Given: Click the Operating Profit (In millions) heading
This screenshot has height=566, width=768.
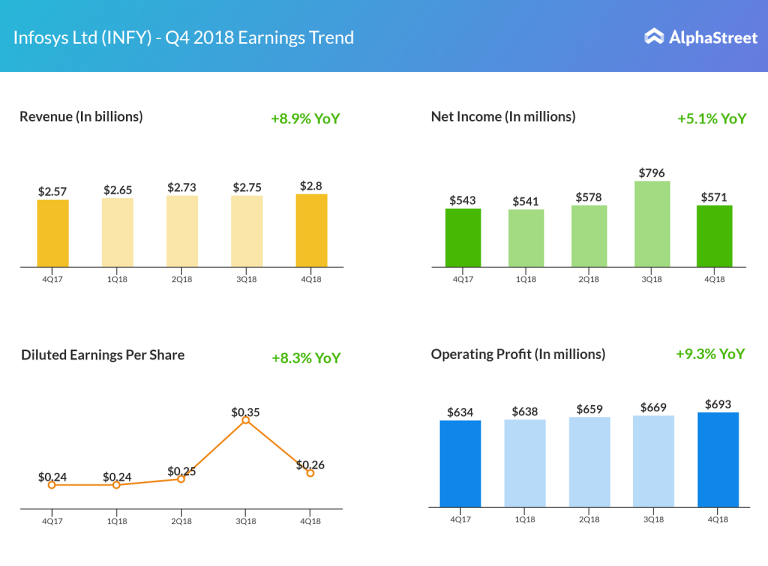Looking at the screenshot, I should [x=518, y=354].
